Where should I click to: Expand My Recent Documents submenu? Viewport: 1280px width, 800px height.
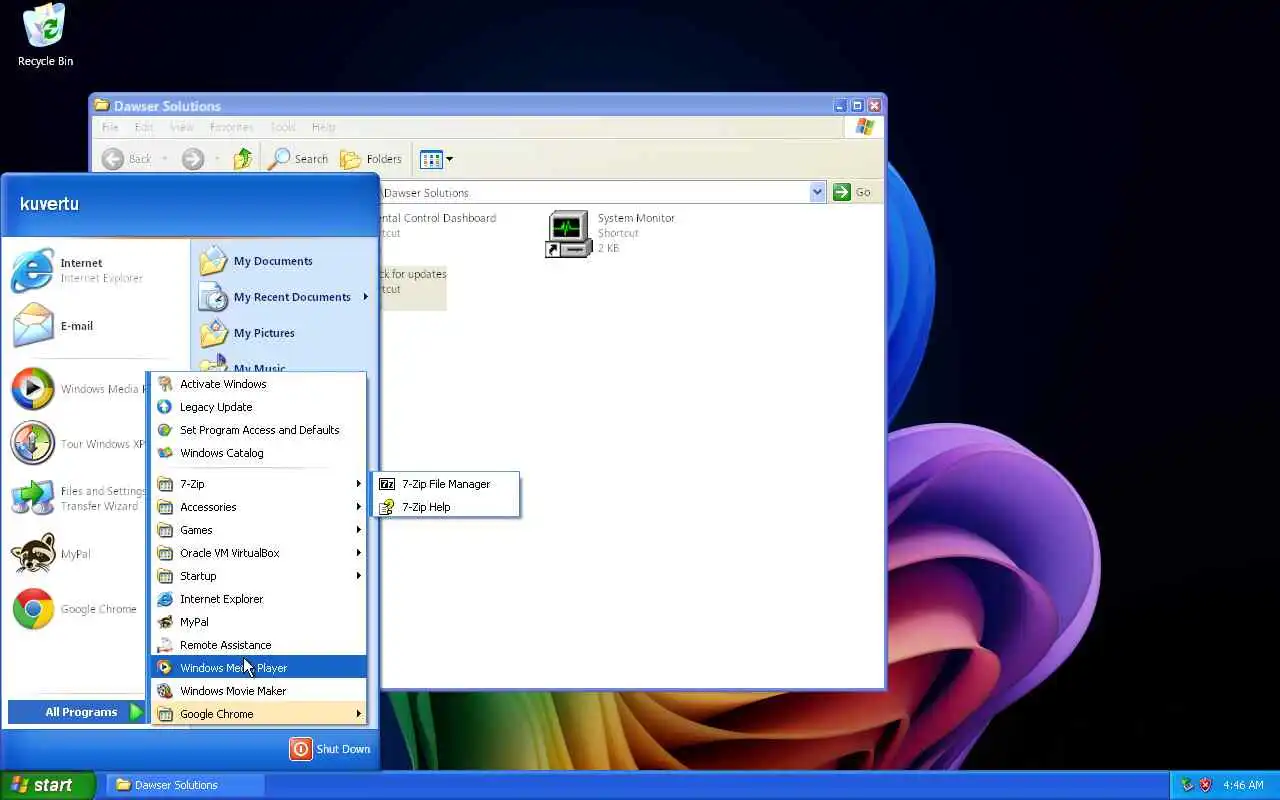pos(284,297)
